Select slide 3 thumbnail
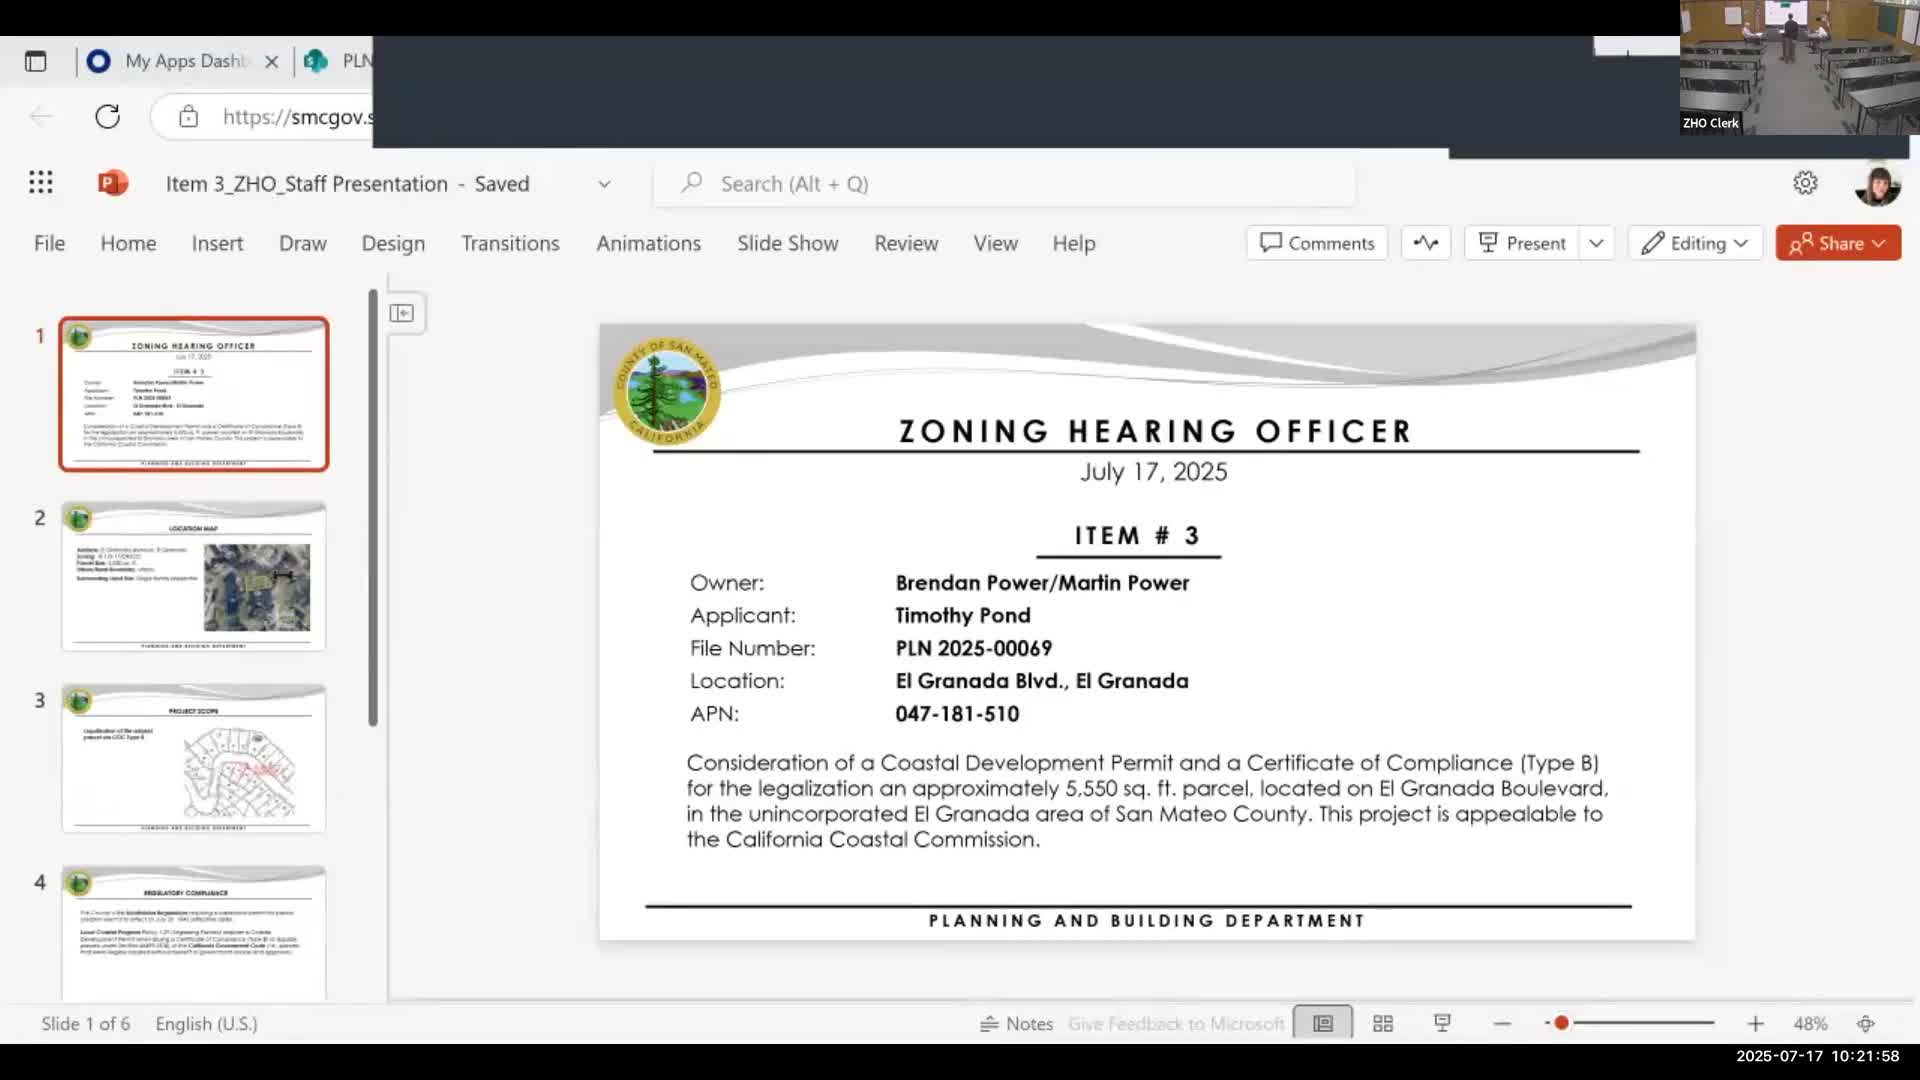Viewport: 1920px width, 1080px height. 193,757
